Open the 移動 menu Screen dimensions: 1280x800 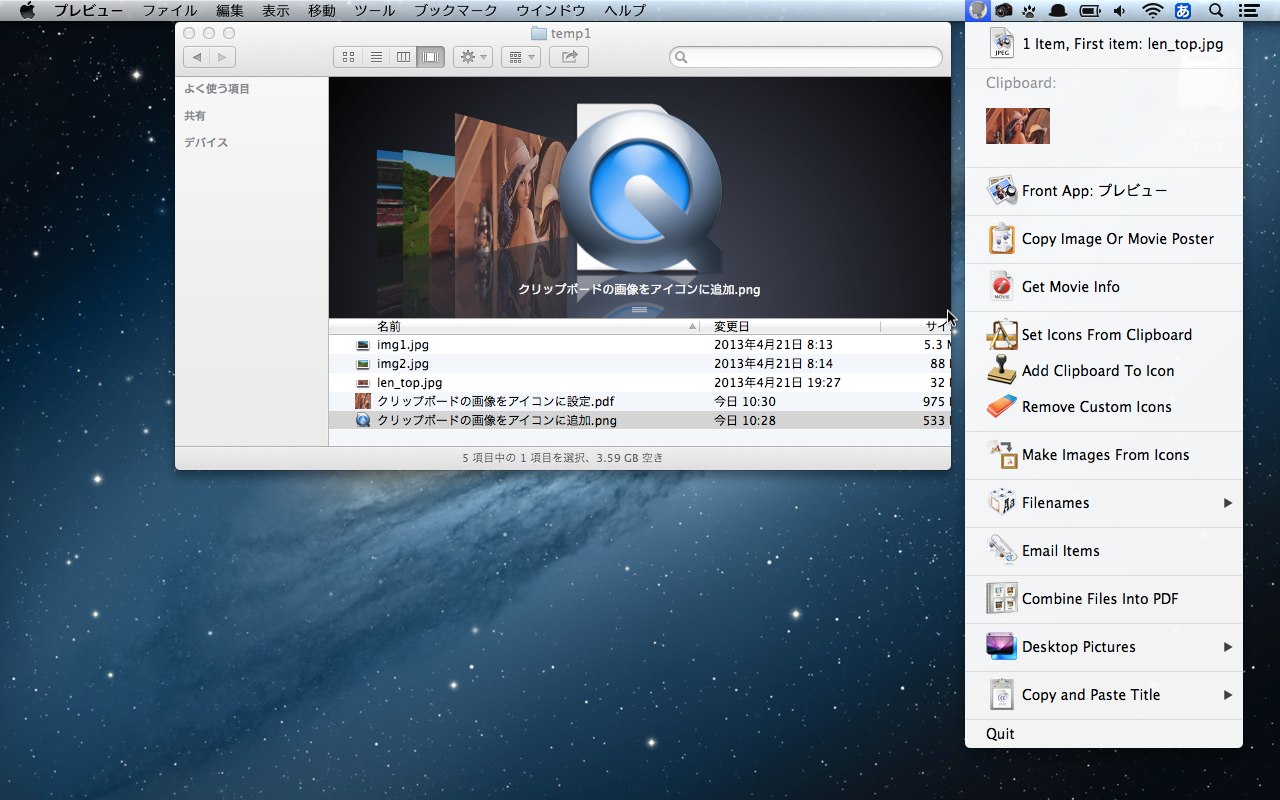pos(322,11)
